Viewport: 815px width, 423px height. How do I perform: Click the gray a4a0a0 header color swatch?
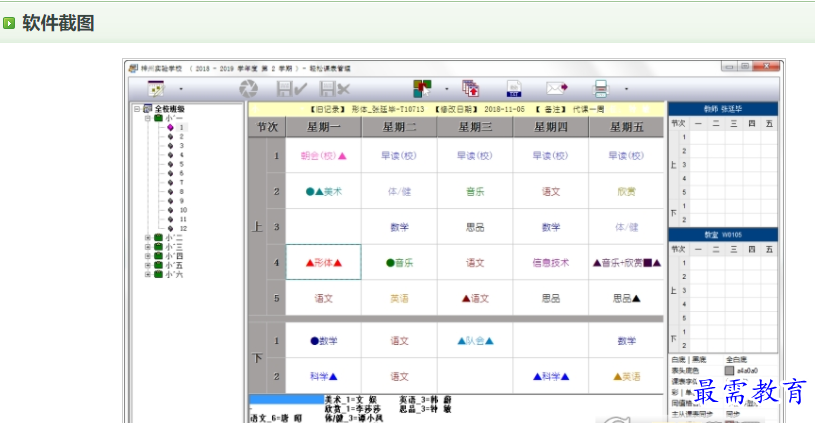[729, 370]
